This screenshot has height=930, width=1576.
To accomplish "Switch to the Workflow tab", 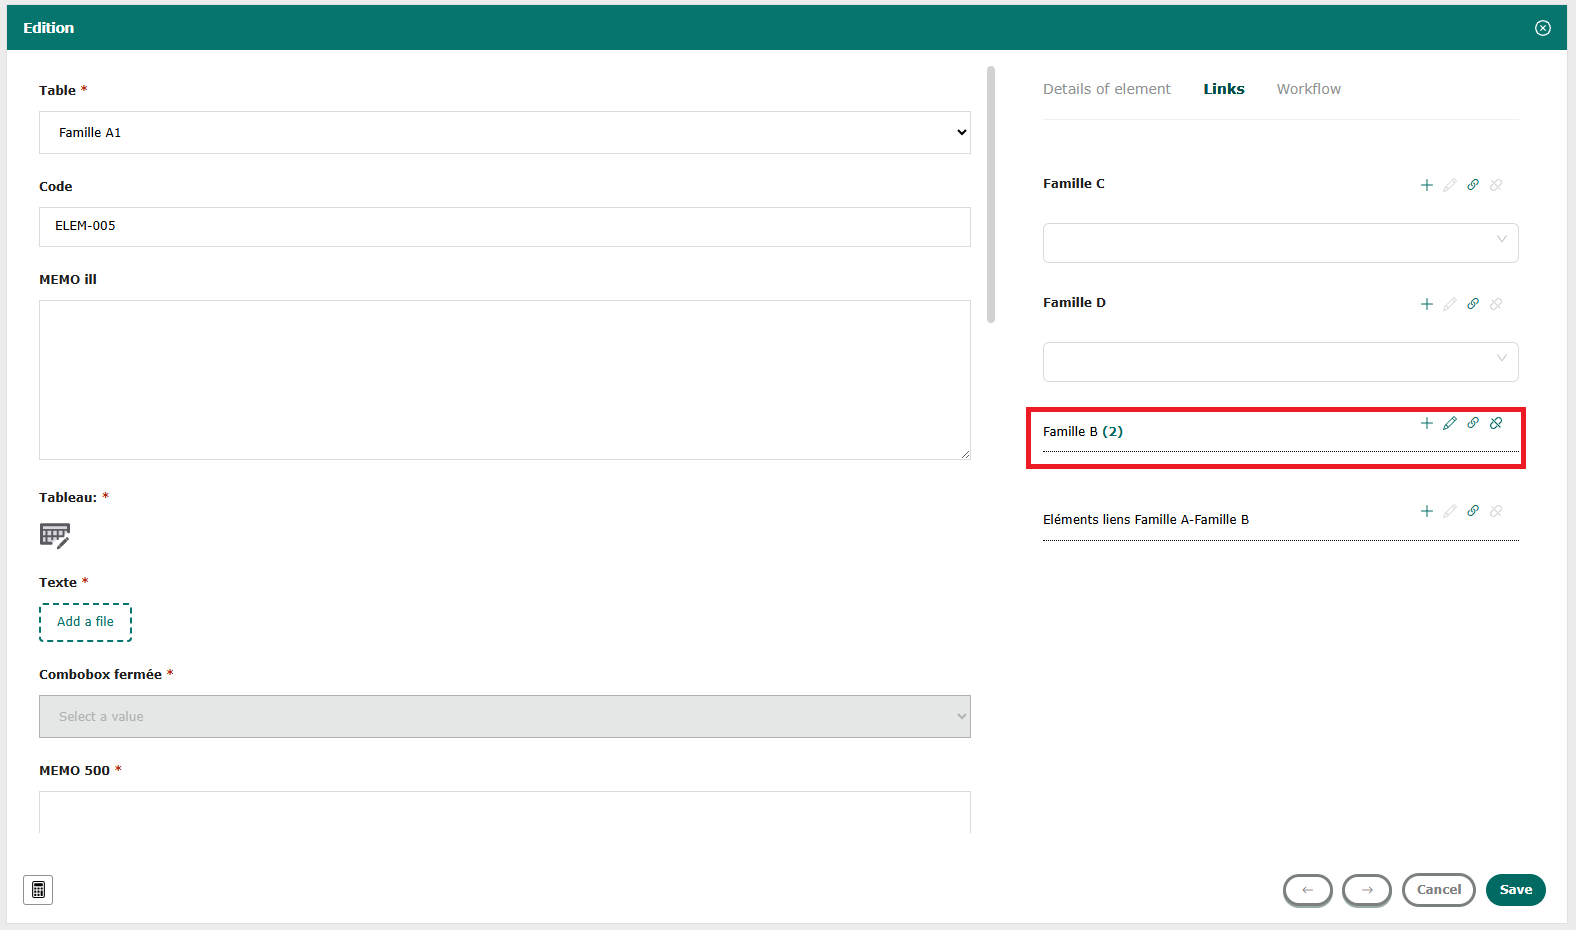I will click(x=1308, y=89).
